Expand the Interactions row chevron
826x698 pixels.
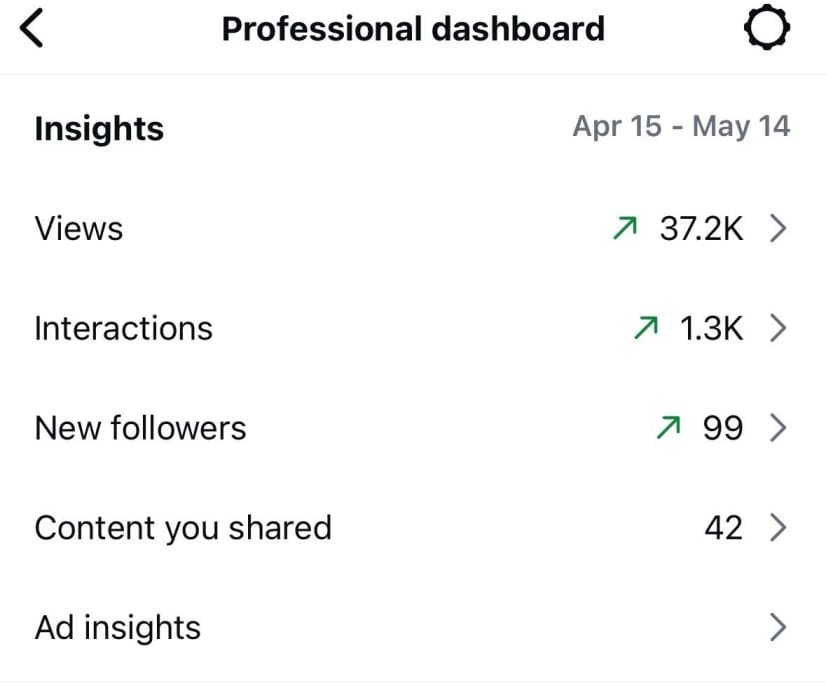click(x=778, y=329)
